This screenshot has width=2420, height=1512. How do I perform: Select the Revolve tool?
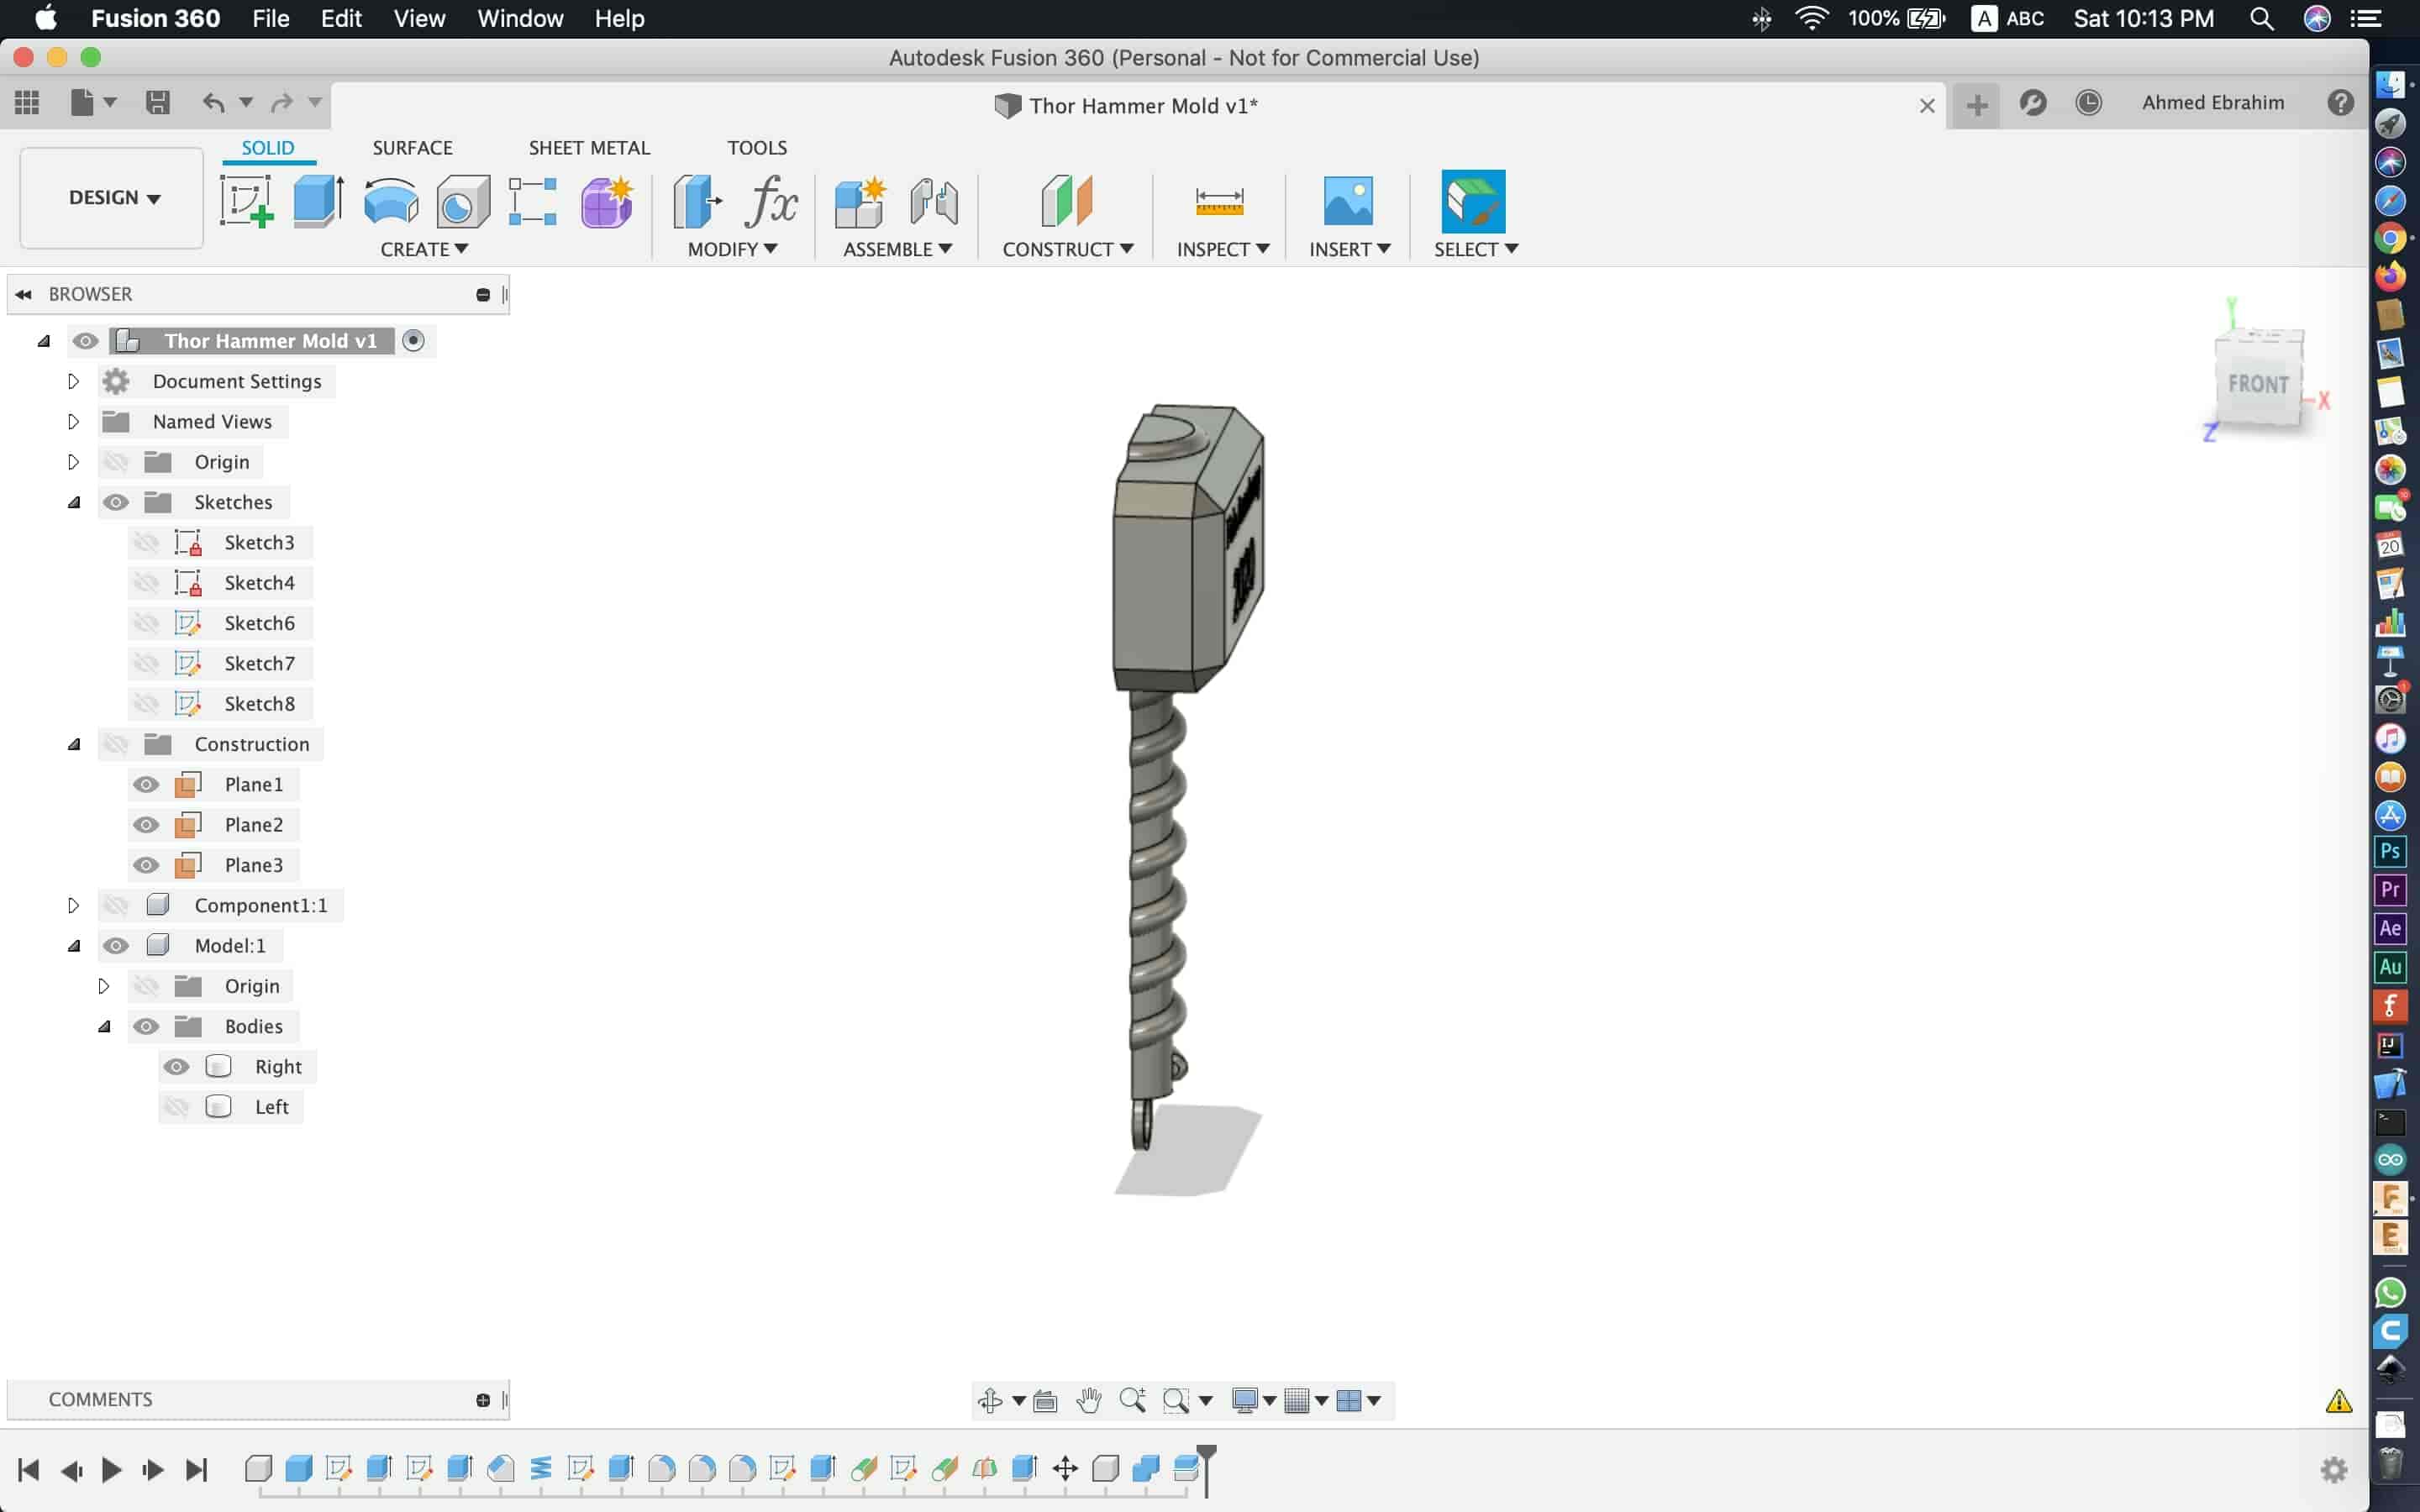pos(391,200)
